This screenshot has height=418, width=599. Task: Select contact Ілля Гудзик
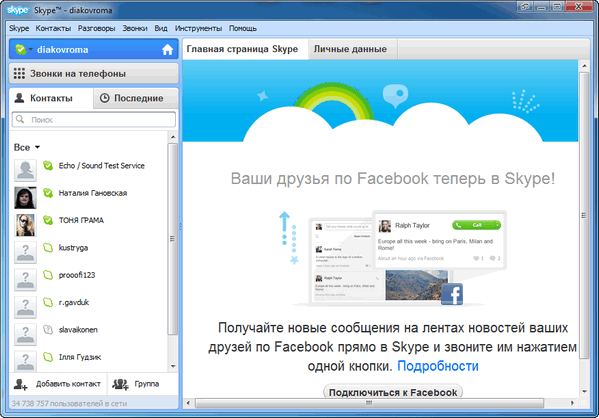(88, 361)
